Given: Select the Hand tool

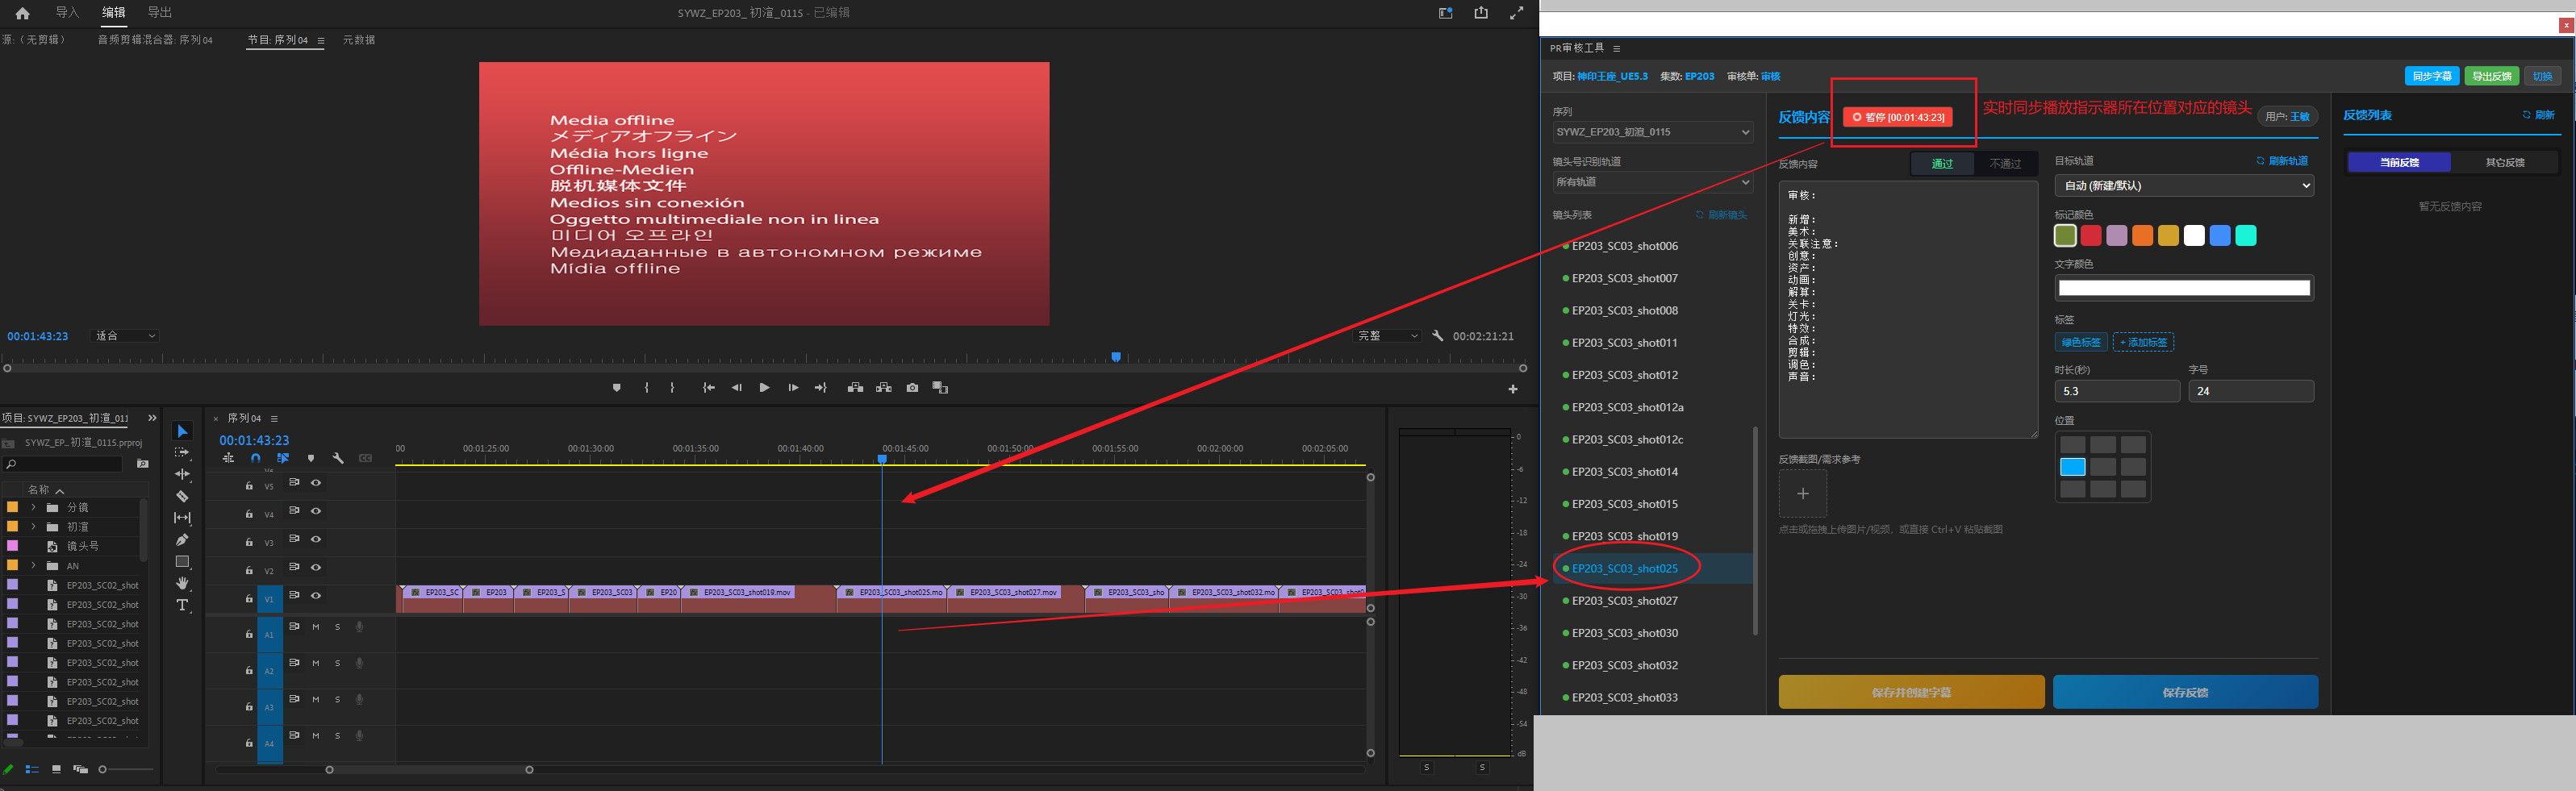Looking at the screenshot, I should 182,583.
